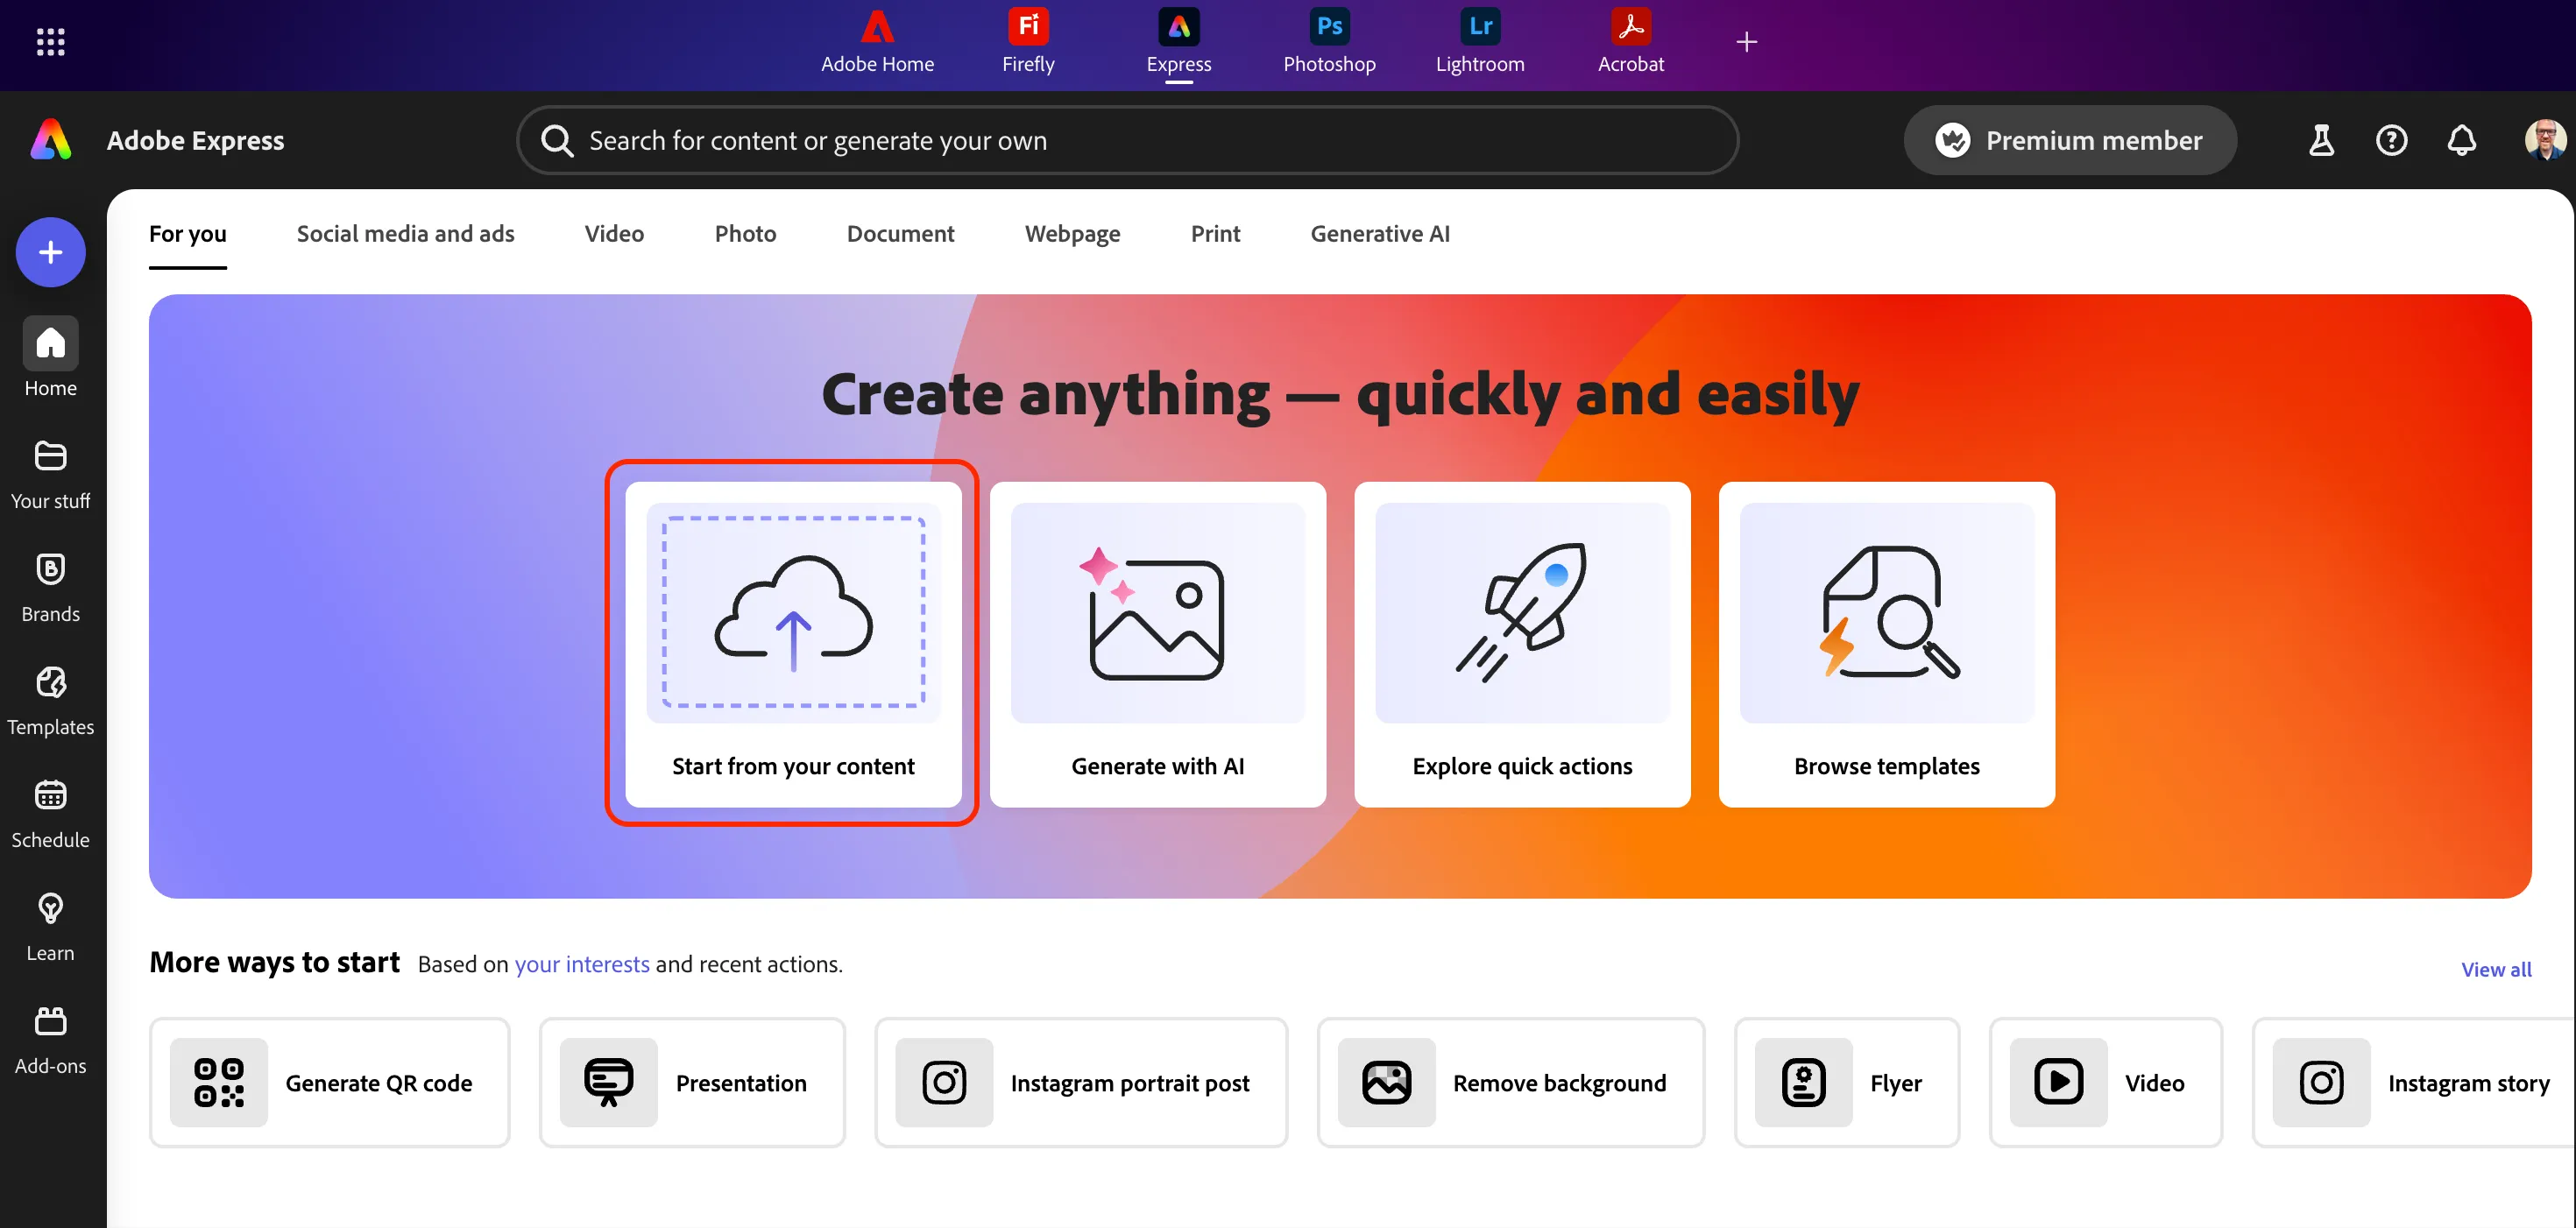Image resolution: width=2576 pixels, height=1228 pixels.
Task: Open Brands in the sidebar
Action: coord(50,588)
